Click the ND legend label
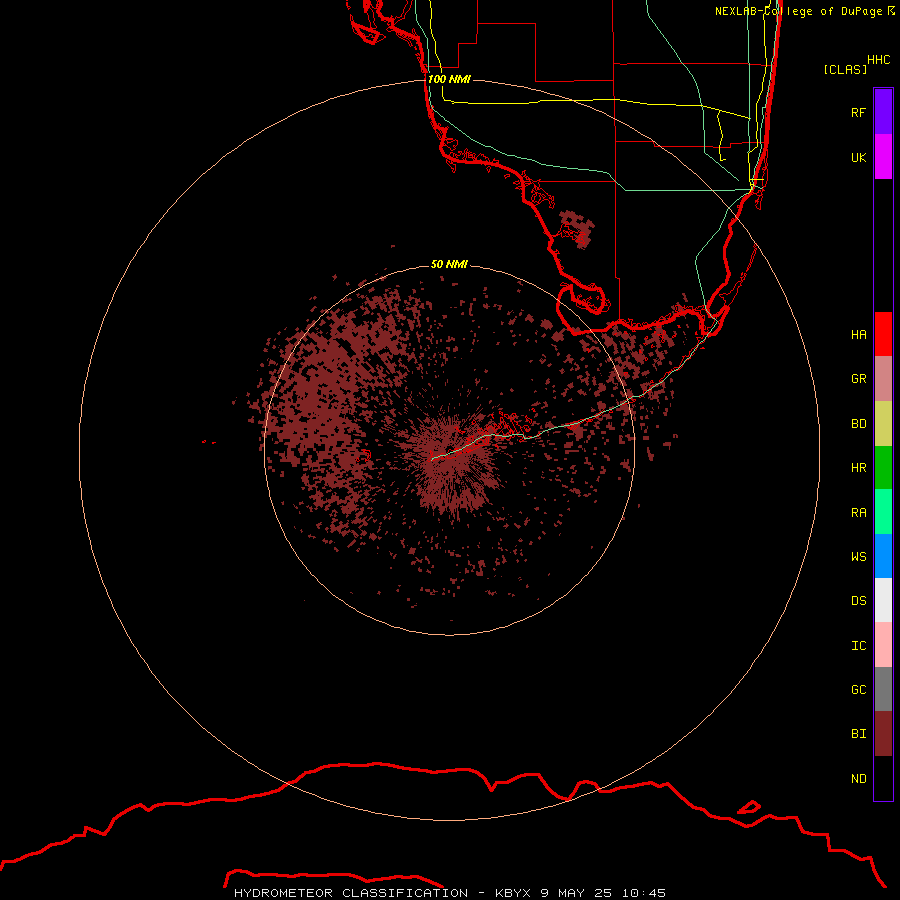The image size is (900, 900). point(859,779)
